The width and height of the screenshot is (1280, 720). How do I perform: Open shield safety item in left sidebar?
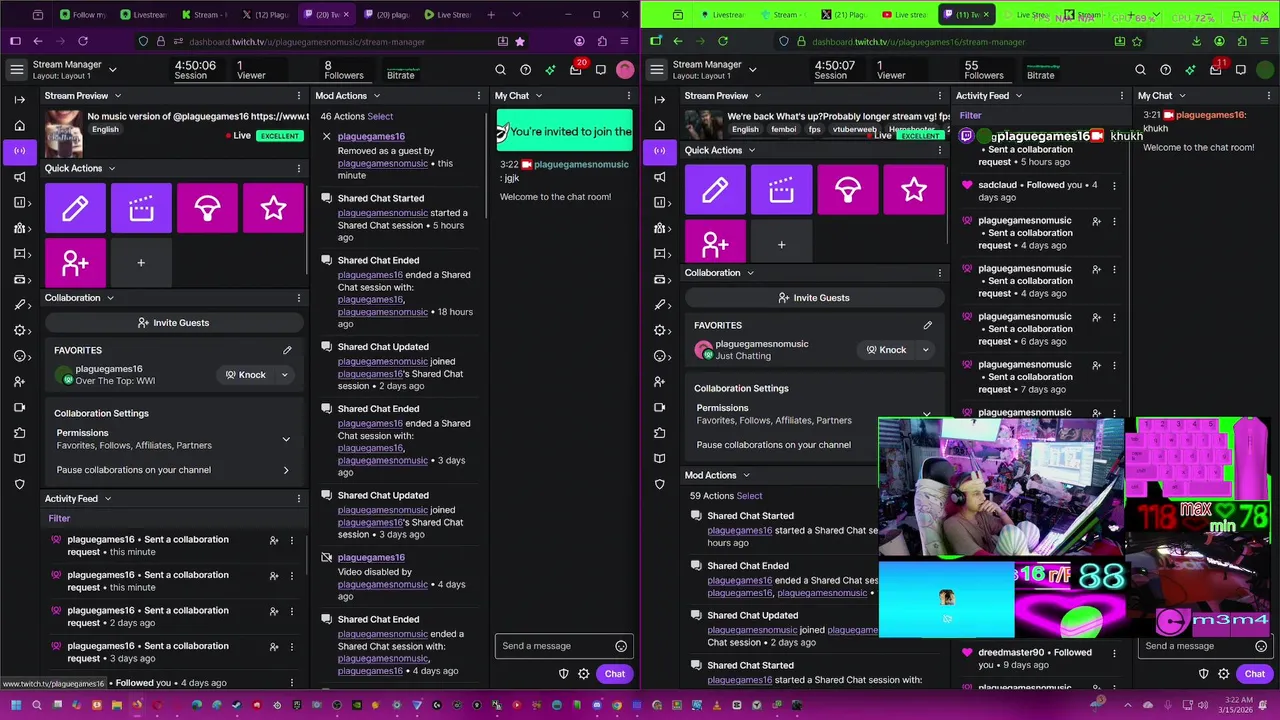[19, 484]
